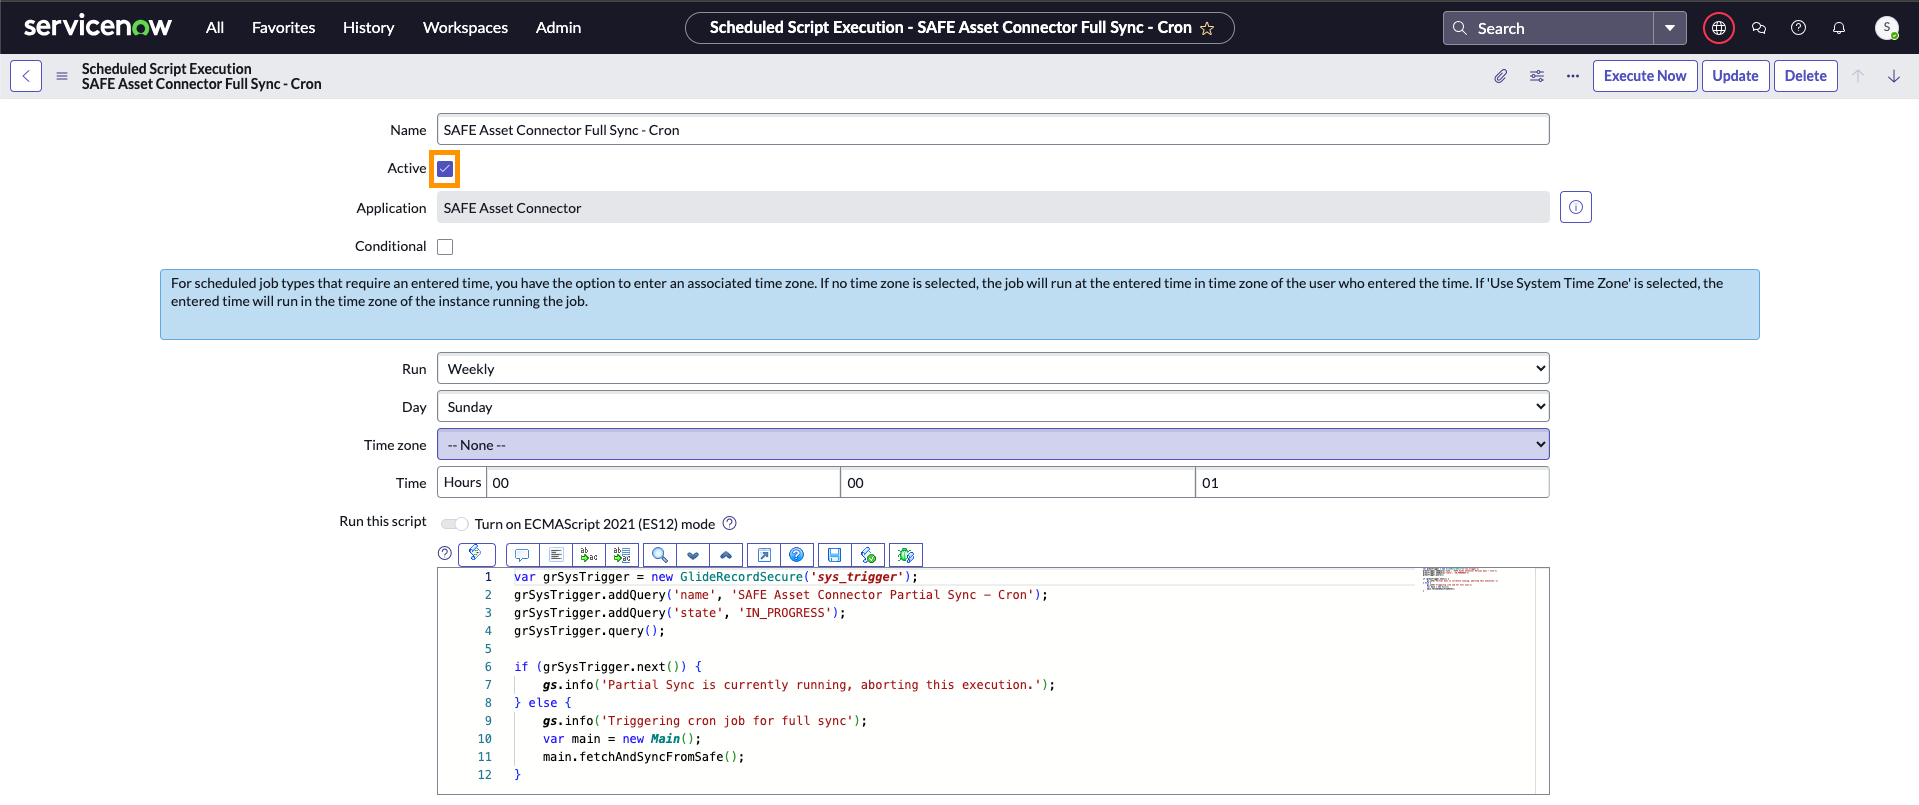Open the Favorites menu

click(x=283, y=28)
